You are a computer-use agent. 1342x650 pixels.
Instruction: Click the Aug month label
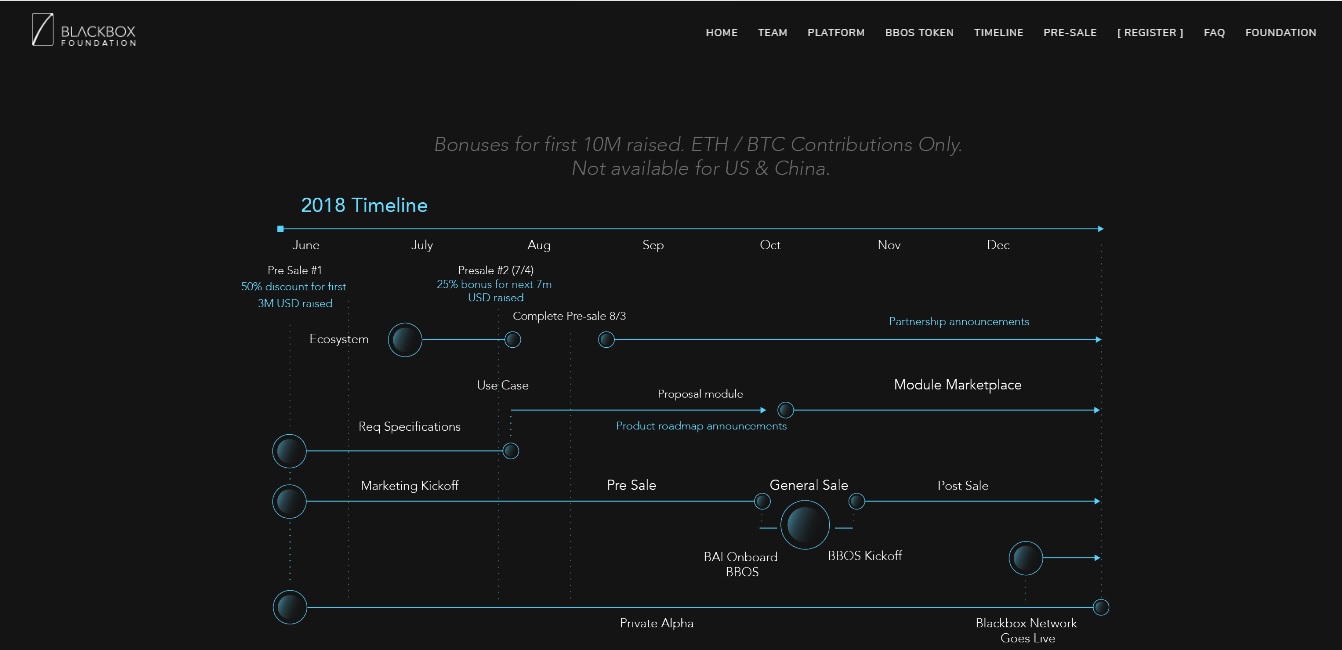point(539,245)
